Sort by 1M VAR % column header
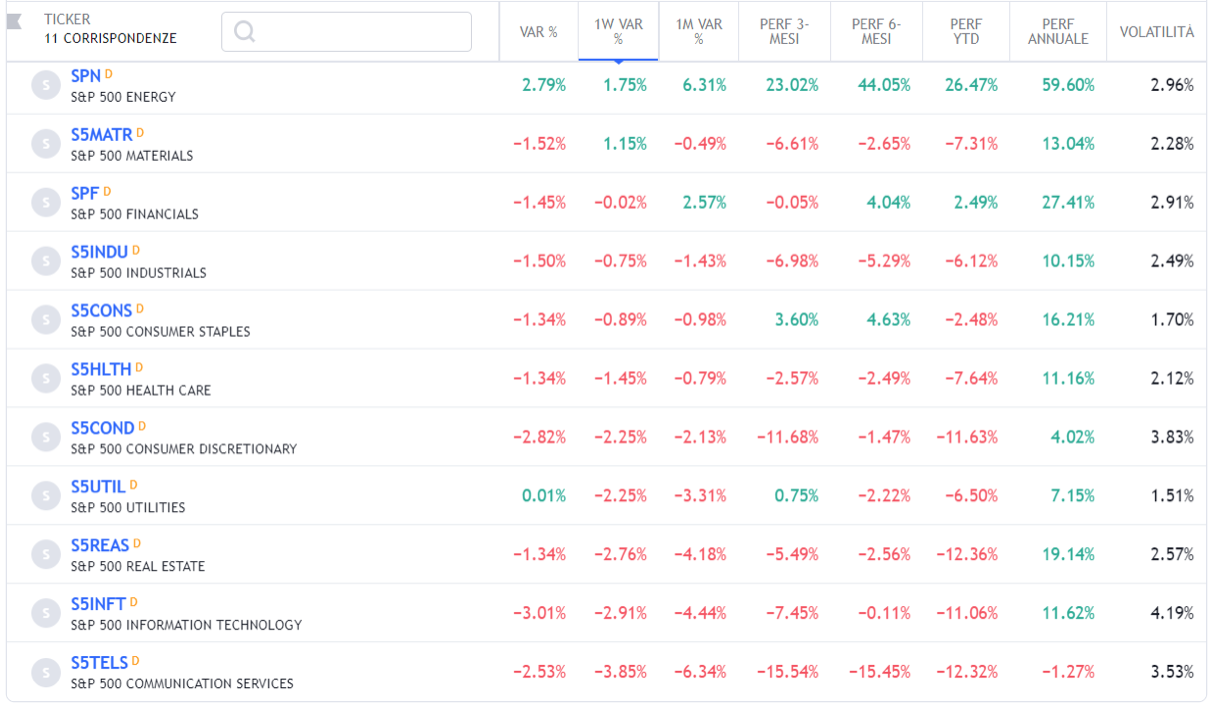 pyautogui.click(x=698, y=32)
